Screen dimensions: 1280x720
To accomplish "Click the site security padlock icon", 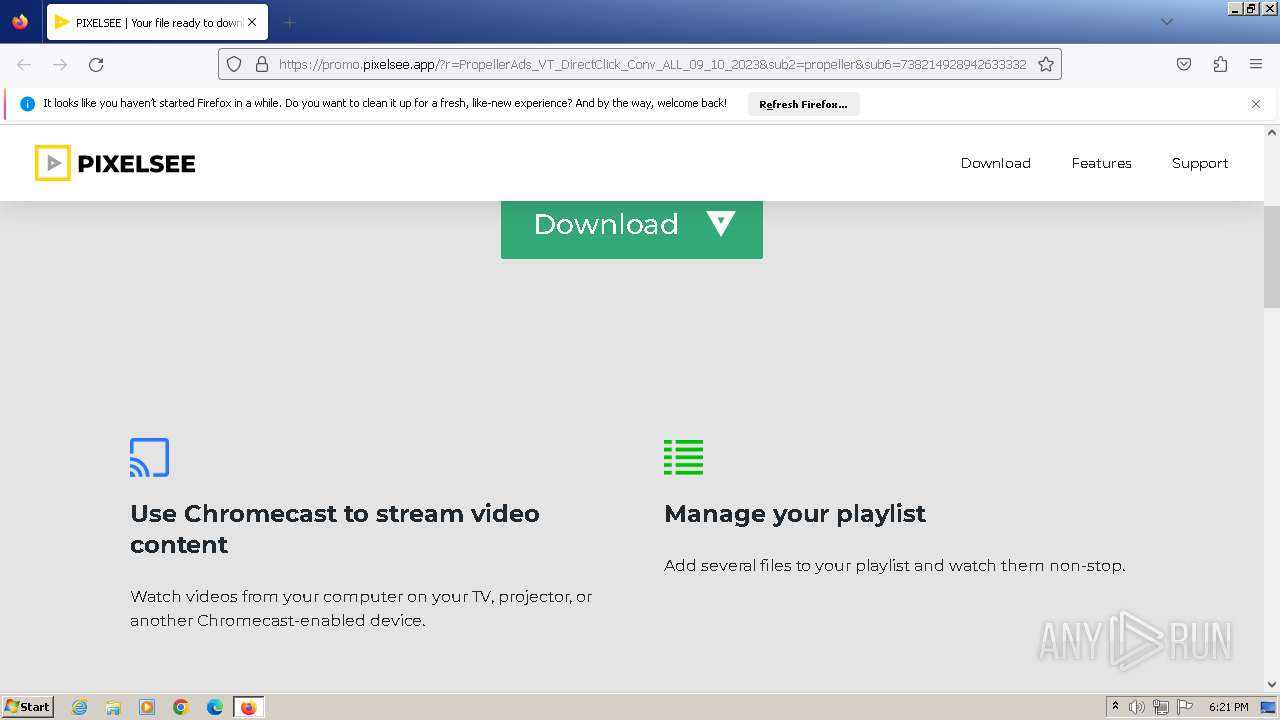I will click(x=262, y=64).
